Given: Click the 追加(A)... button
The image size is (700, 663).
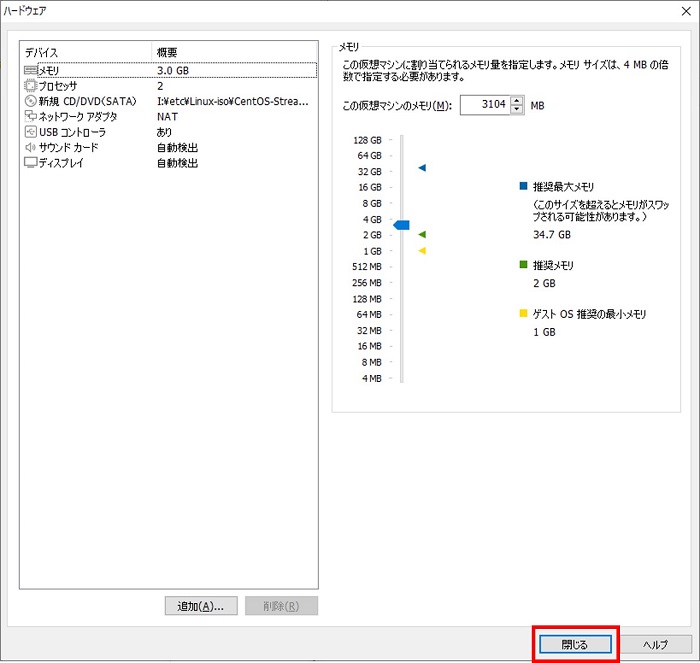Looking at the screenshot, I should (x=201, y=606).
